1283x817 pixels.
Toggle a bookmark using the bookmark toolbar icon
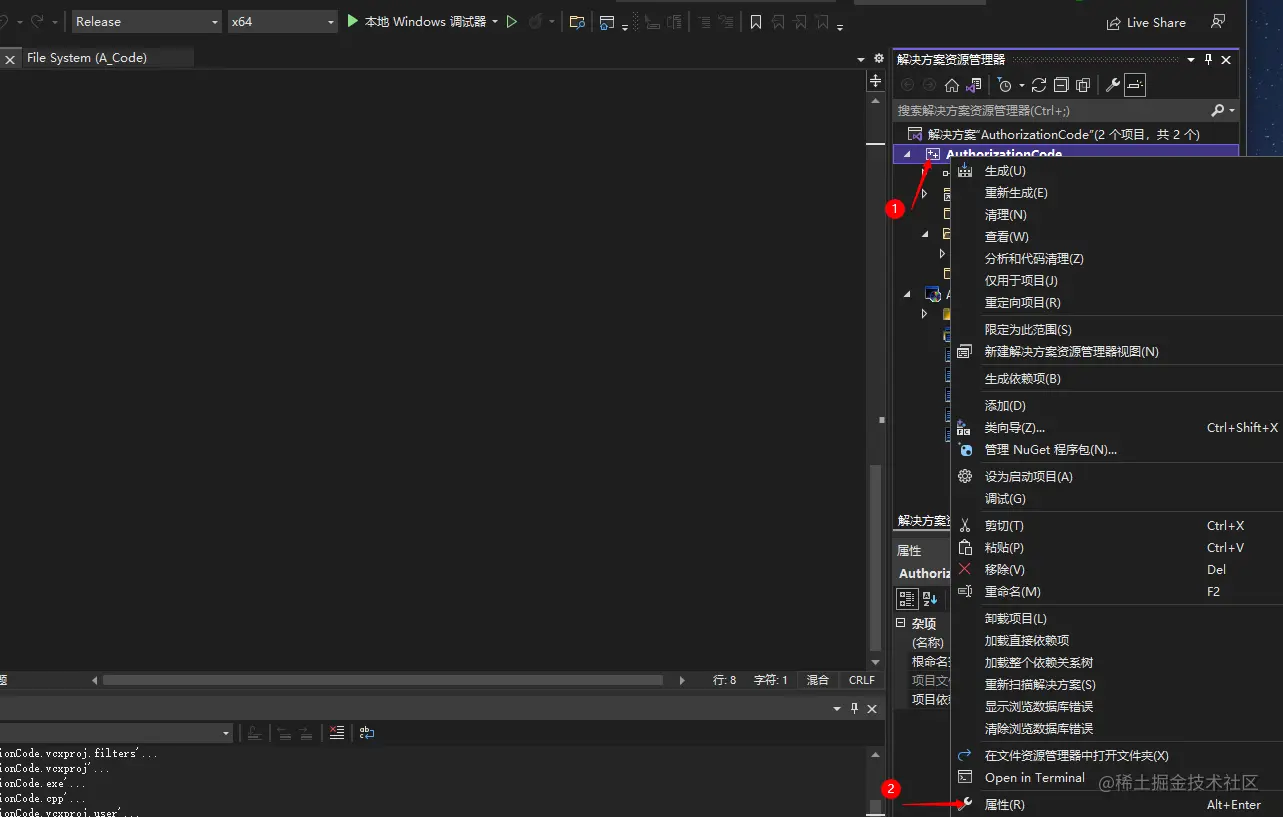click(x=756, y=21)
